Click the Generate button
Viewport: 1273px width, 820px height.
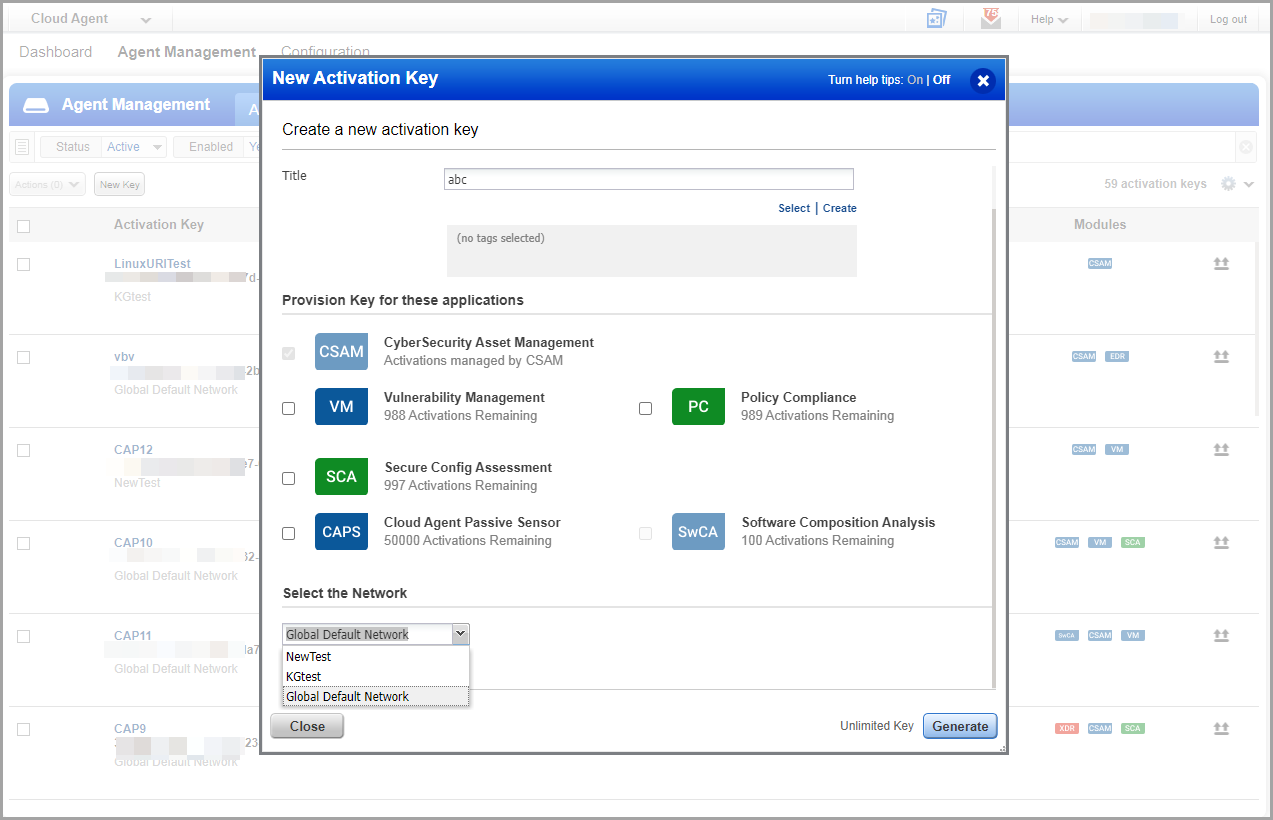(959, 726)
